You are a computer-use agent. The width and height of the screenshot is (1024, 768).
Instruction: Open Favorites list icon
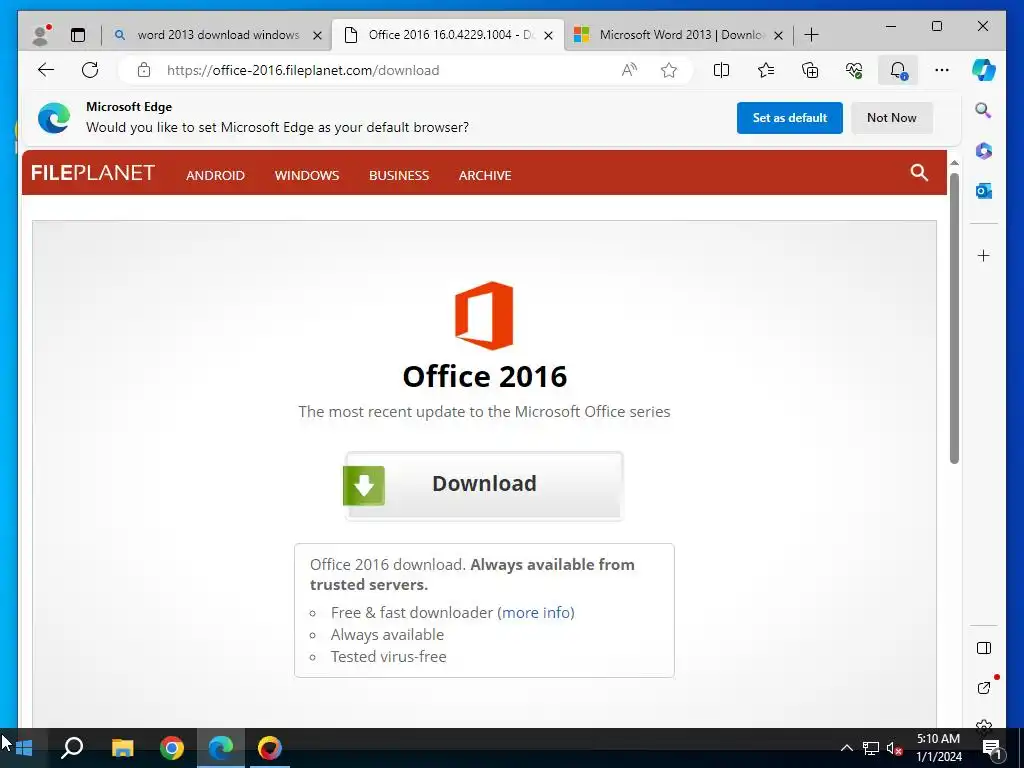tap(765, 70)
